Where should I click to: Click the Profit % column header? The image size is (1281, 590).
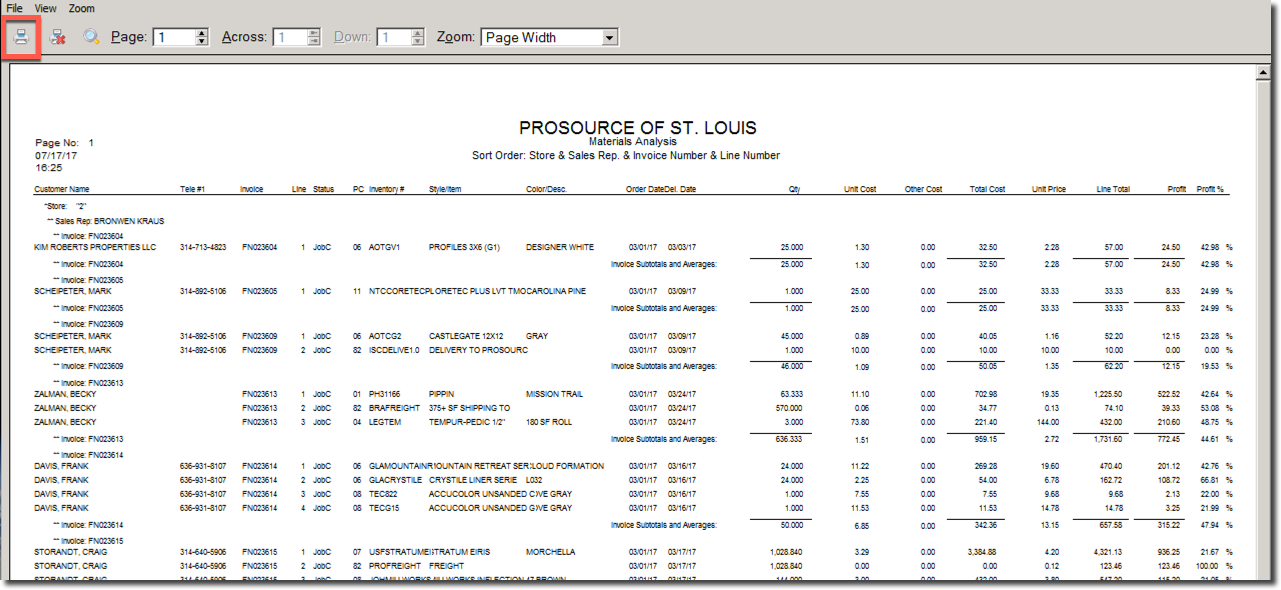pos(1210,189)
